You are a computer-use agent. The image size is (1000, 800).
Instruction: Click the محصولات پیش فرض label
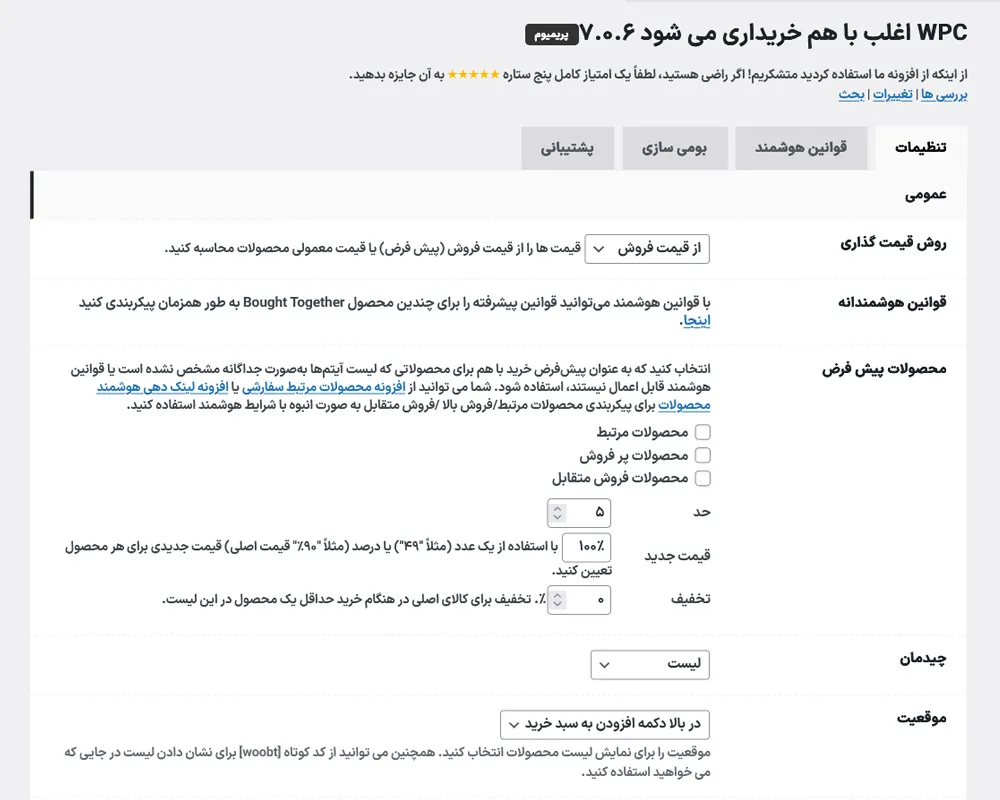(884, 369)
